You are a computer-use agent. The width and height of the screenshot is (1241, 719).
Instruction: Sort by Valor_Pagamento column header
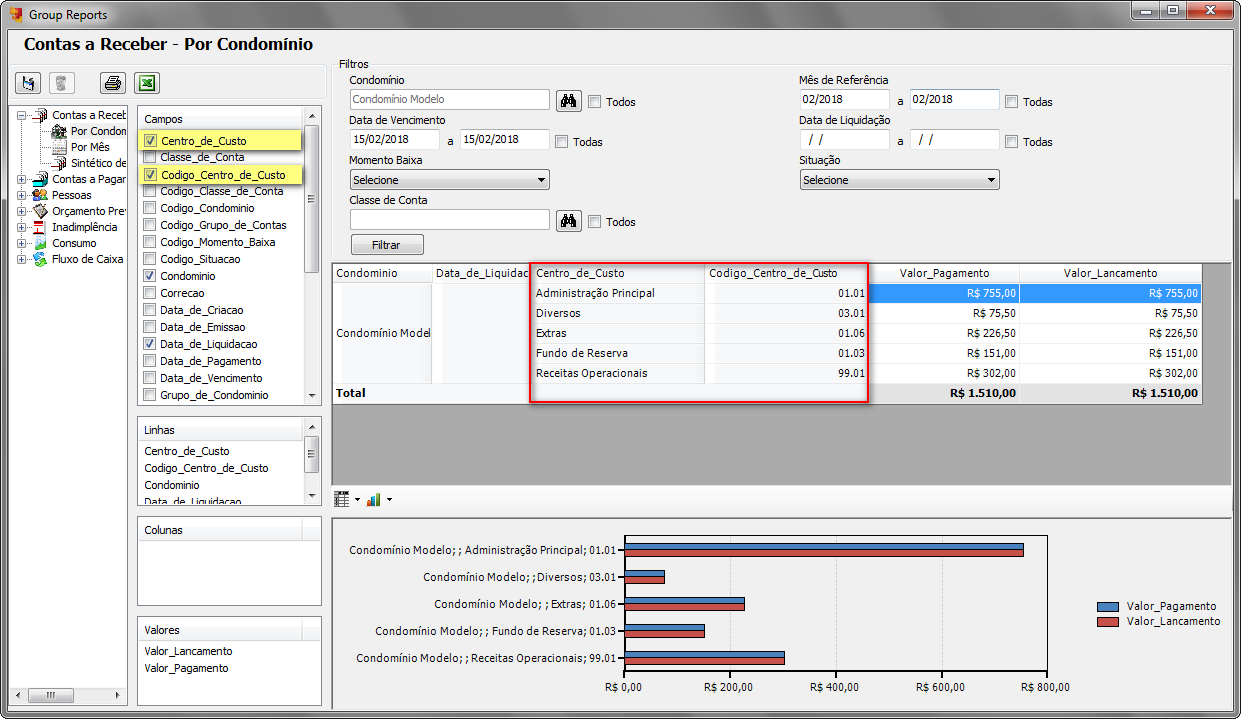[x=944, y=273]
